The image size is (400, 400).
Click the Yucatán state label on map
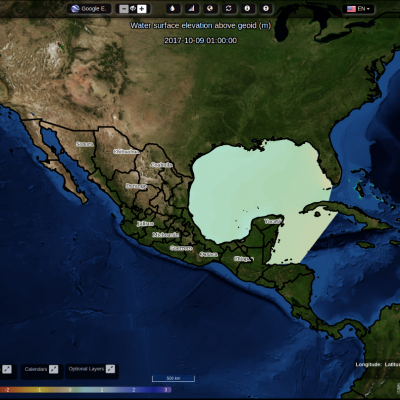(273, 221)
